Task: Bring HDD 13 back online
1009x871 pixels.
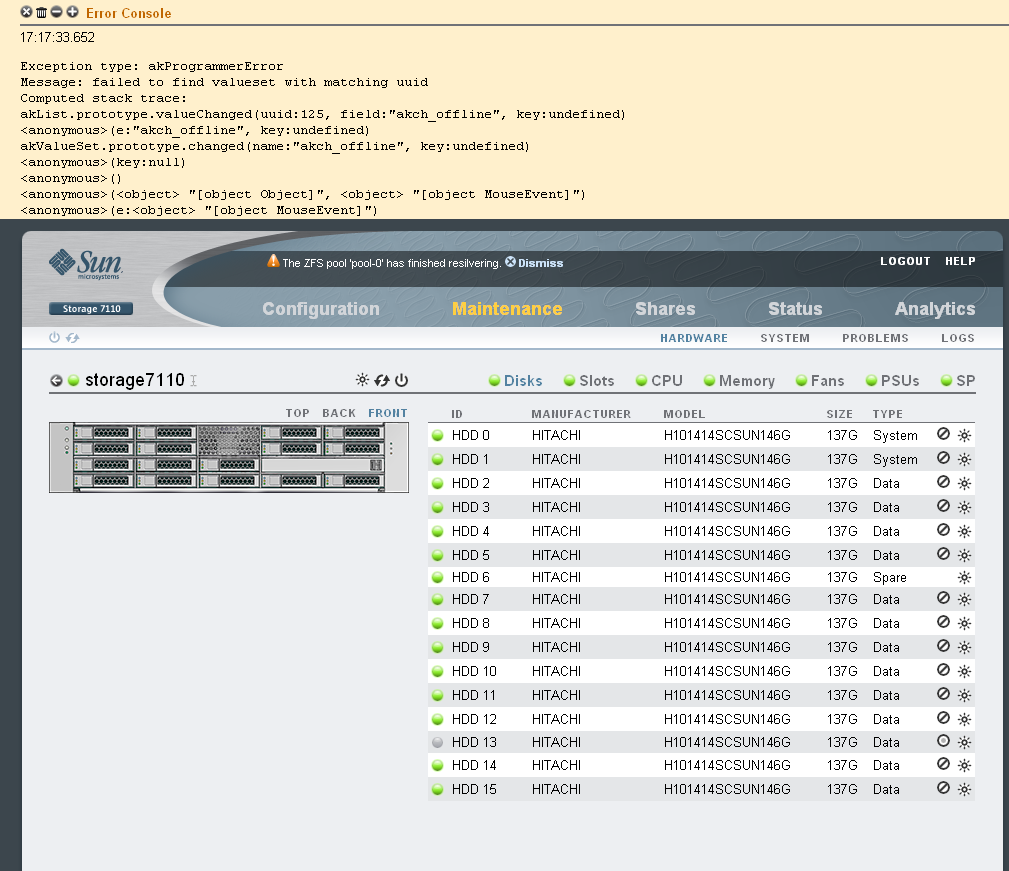Action: point(943,741)
